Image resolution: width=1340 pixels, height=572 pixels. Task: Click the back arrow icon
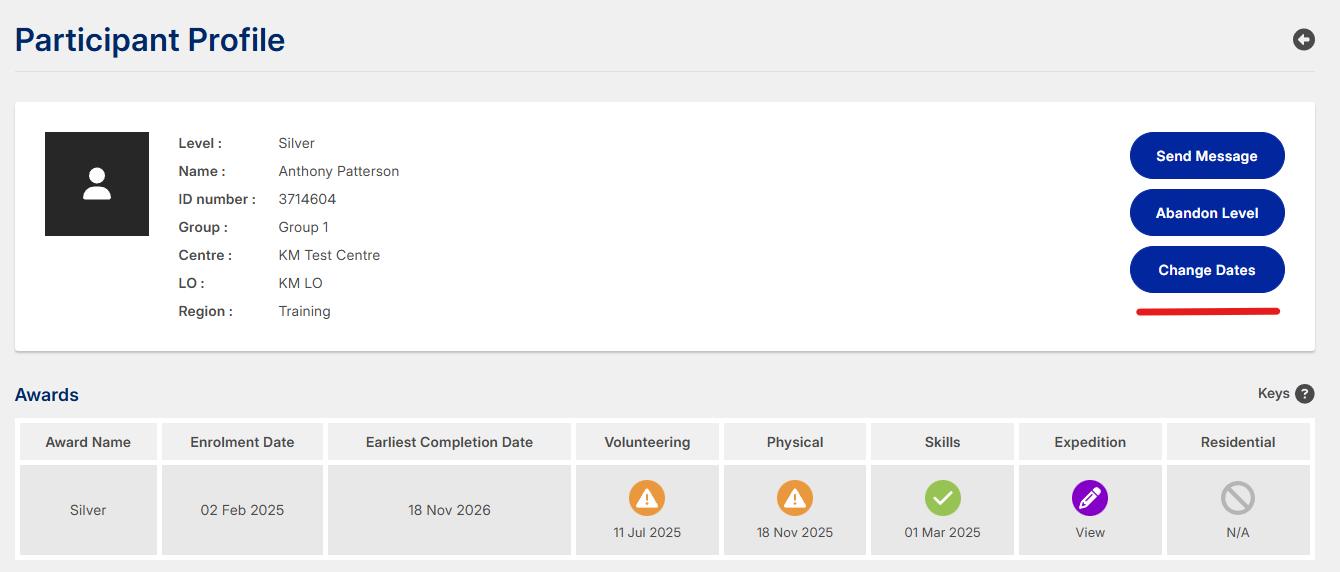(x=1303, y=39)
